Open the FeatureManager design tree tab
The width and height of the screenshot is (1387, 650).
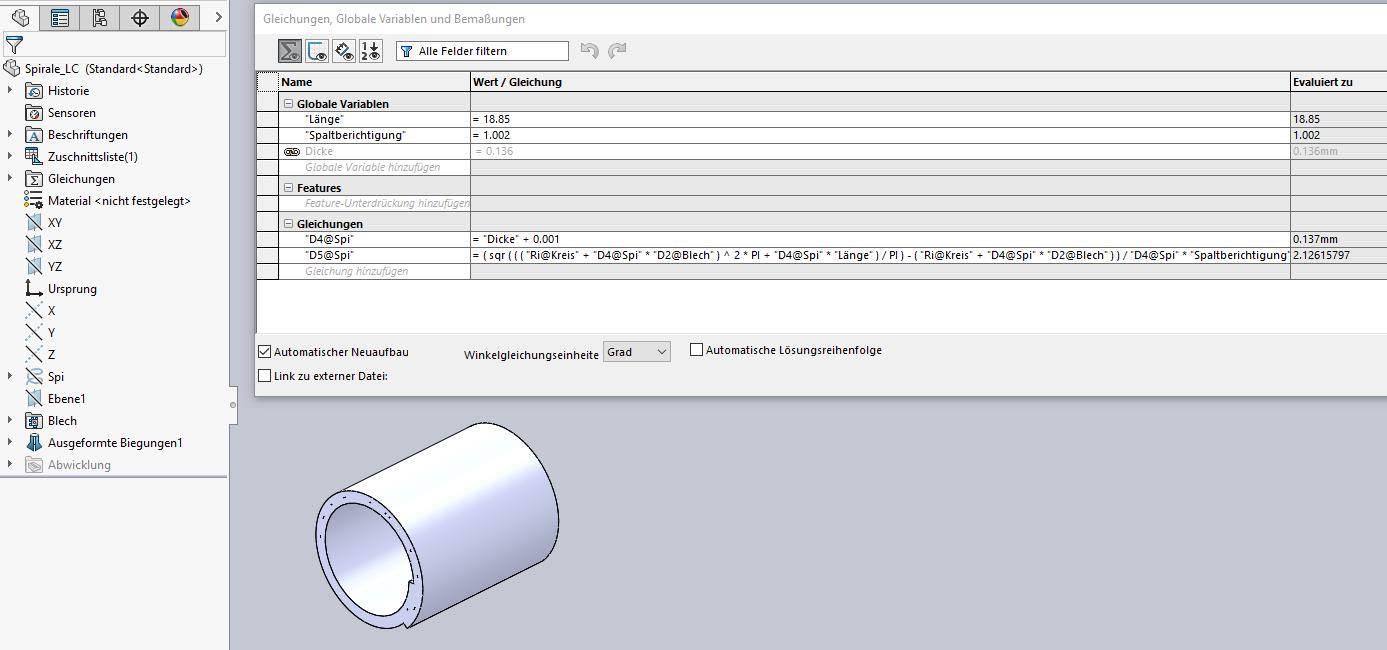20,17
